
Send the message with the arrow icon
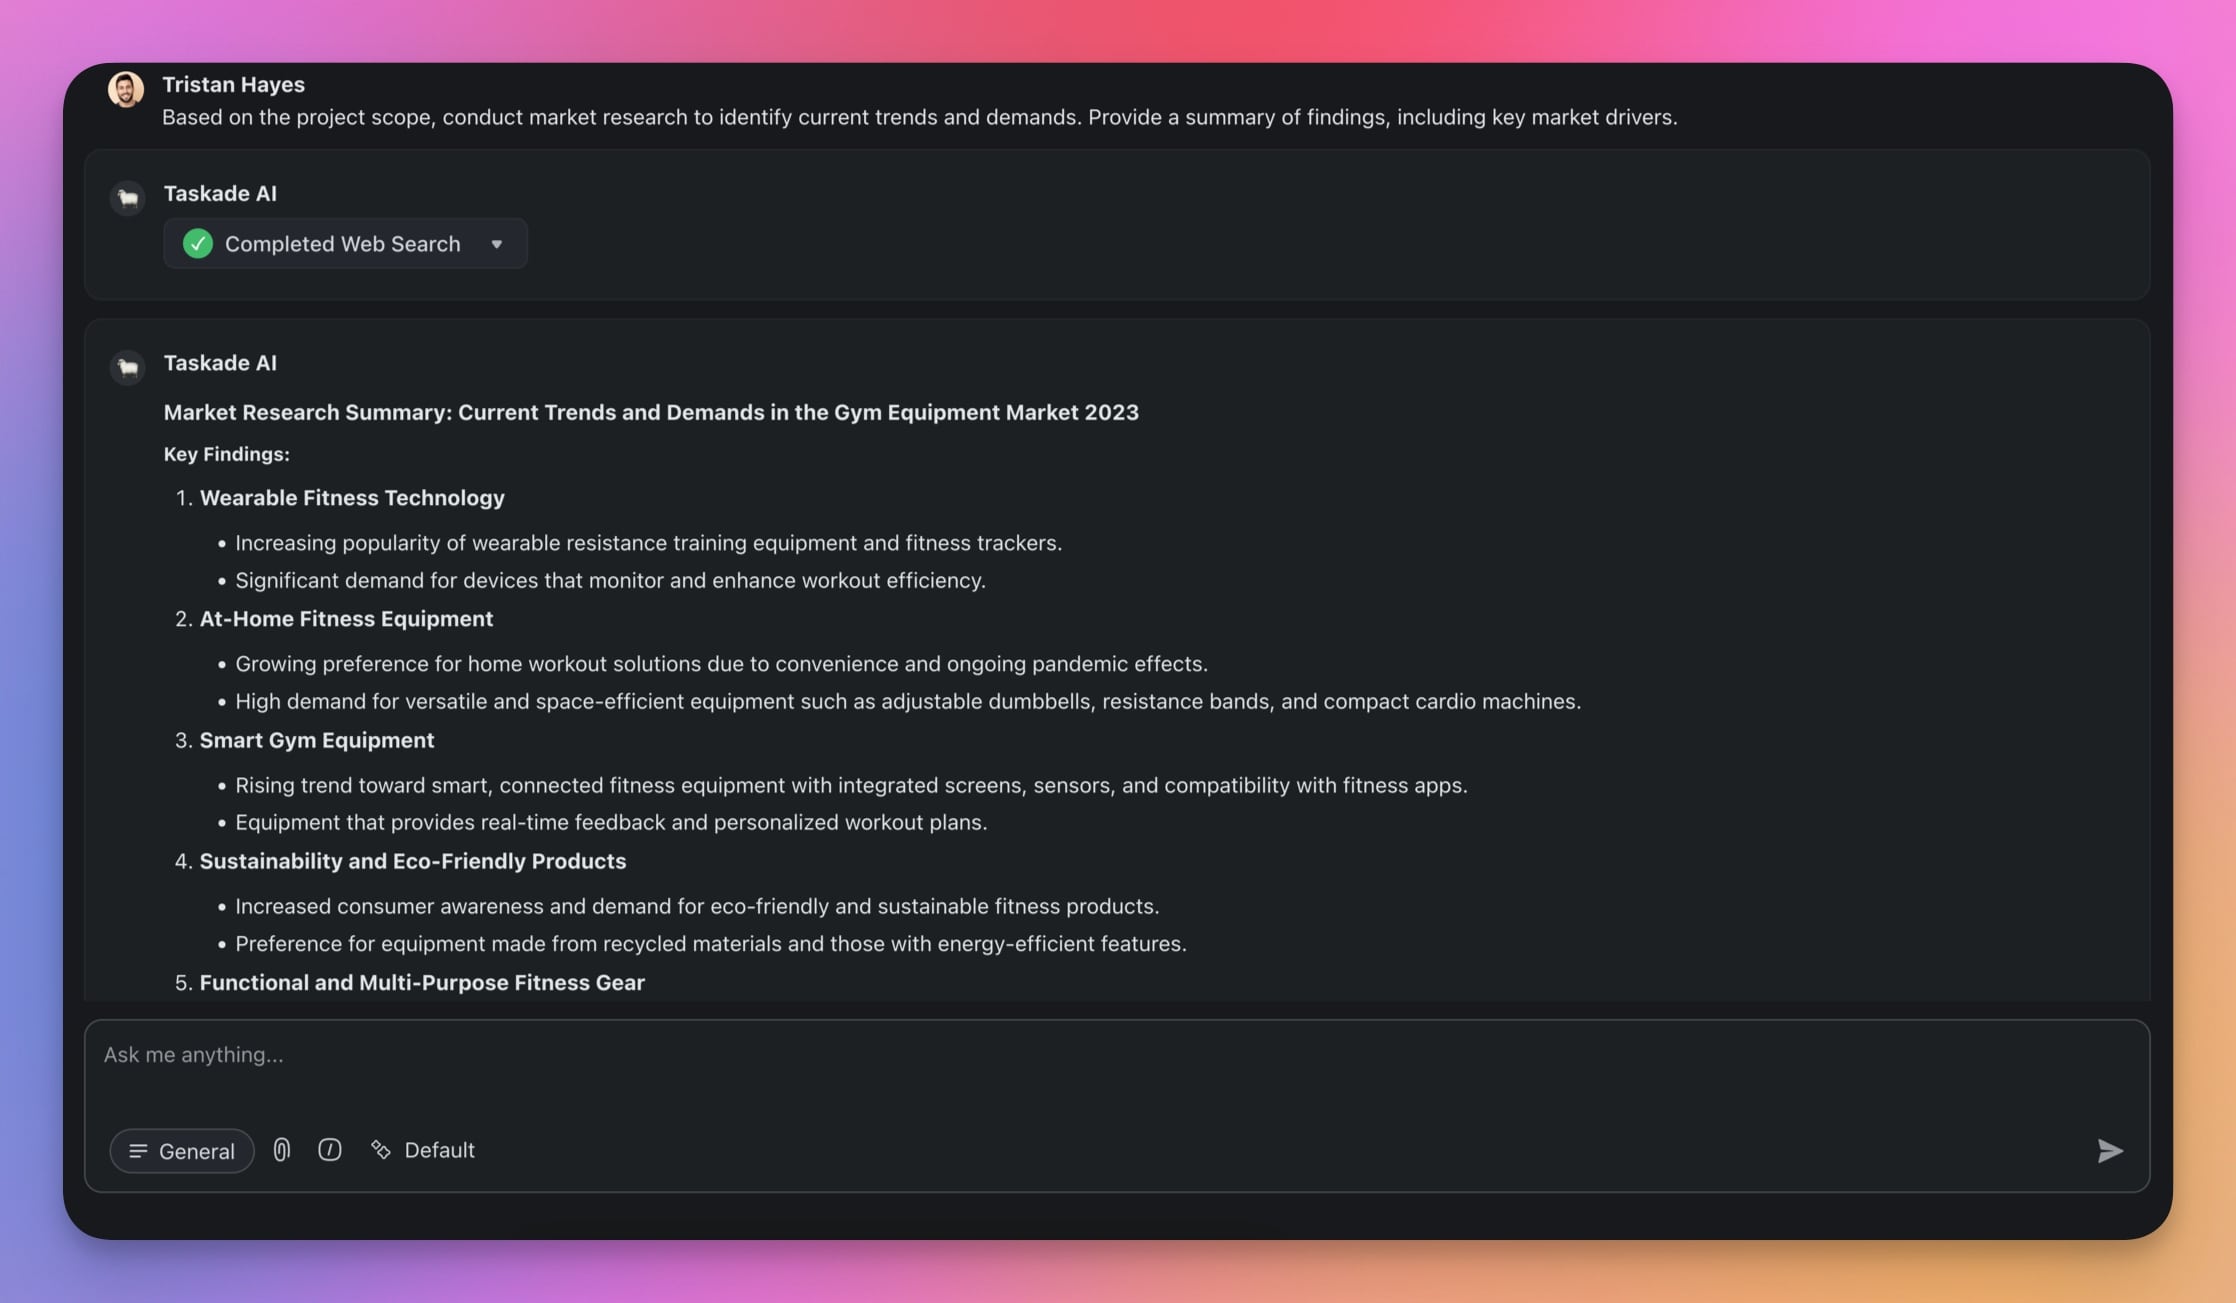click(2109, 1151)
